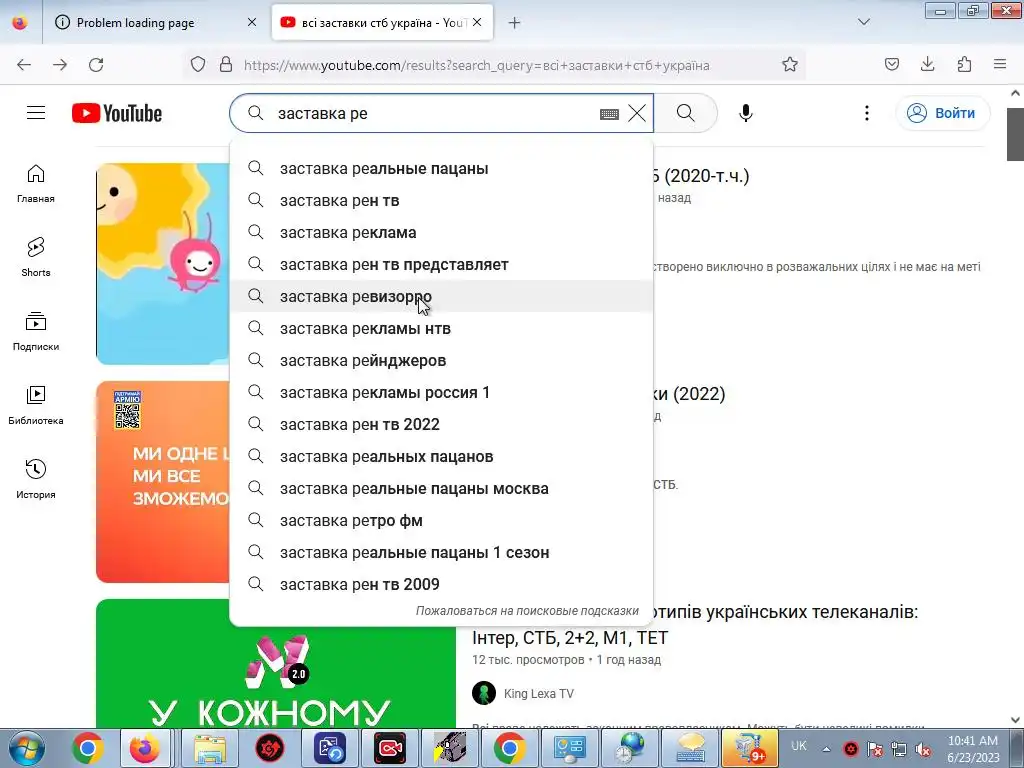1024x768 pixels.
Task: Open the three-dot settings menu
Action: pyautogui.click(x=867, y=113)
